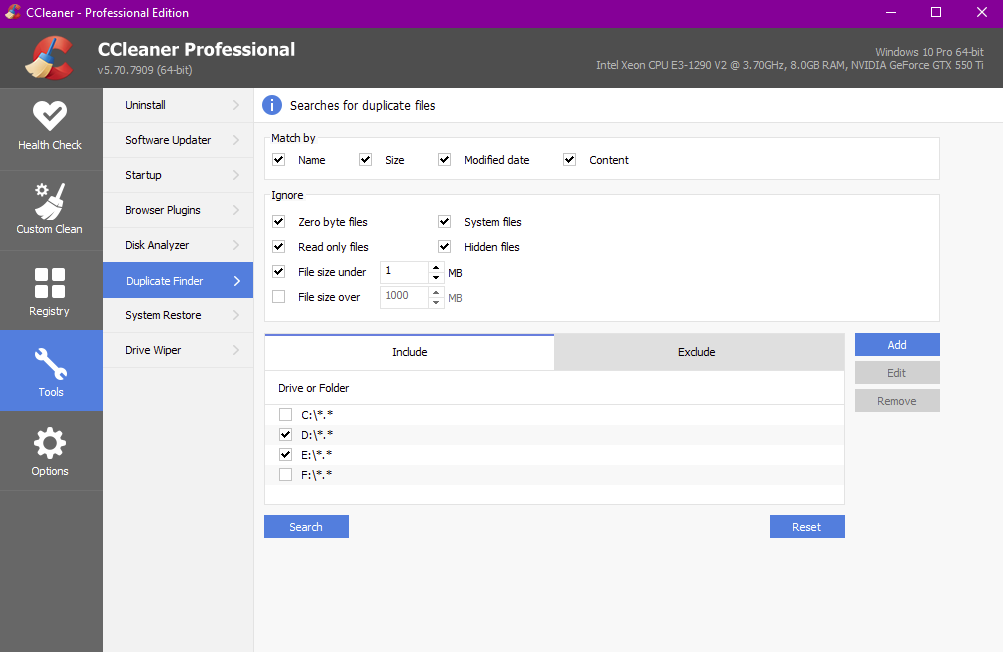The height and width of the screenshot is (652, 1003).
Task: Select Software Updater menu item
Action: tap(178, 139)
